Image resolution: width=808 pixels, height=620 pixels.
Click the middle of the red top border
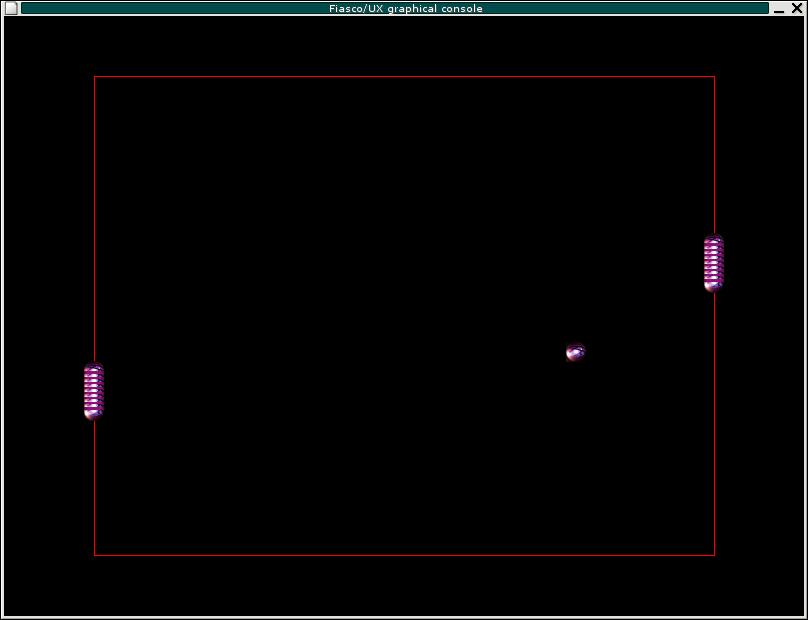pyautogui.click(x=404, y=76)
